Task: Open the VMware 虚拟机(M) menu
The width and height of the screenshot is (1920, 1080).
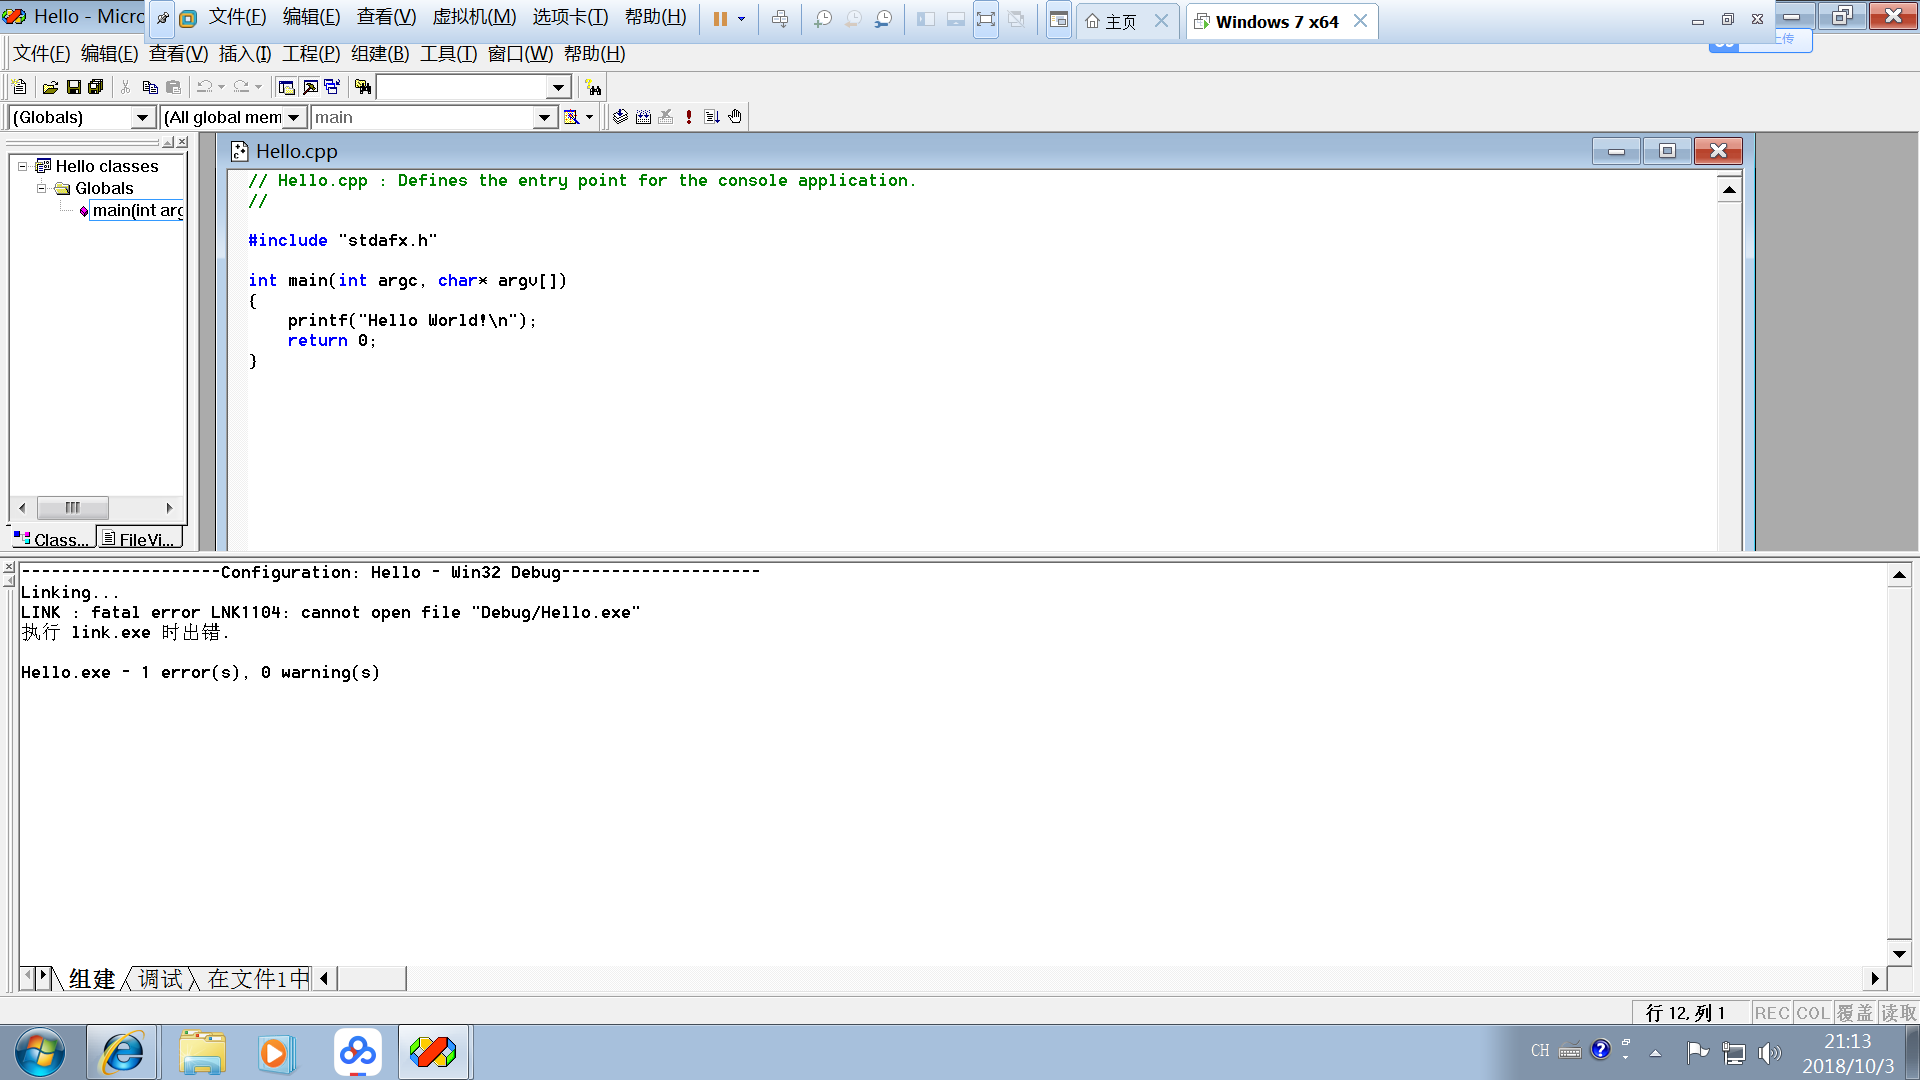Action: pyautogui.click(x=474, y=18)
